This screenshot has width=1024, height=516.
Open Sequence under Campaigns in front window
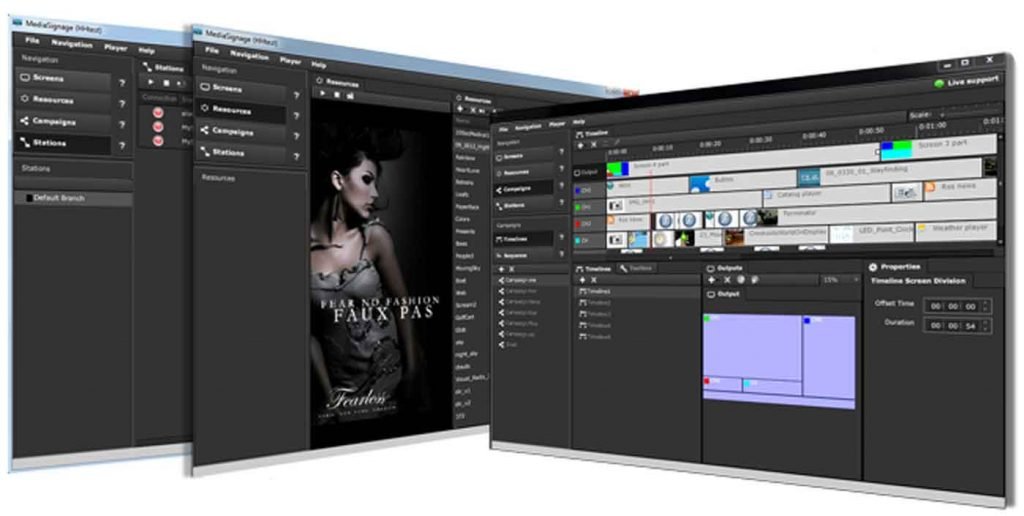coord(524,255)
